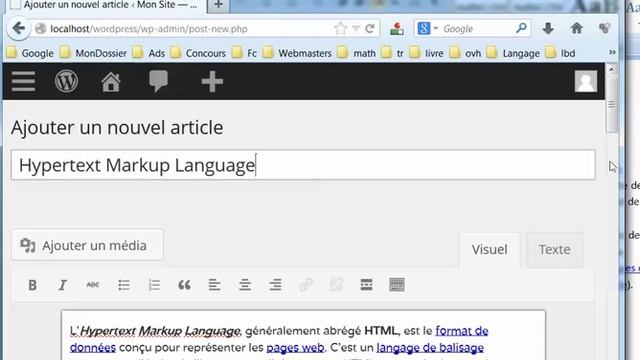Toggle Bold formatting in the editor toolbar

(32, 285)
